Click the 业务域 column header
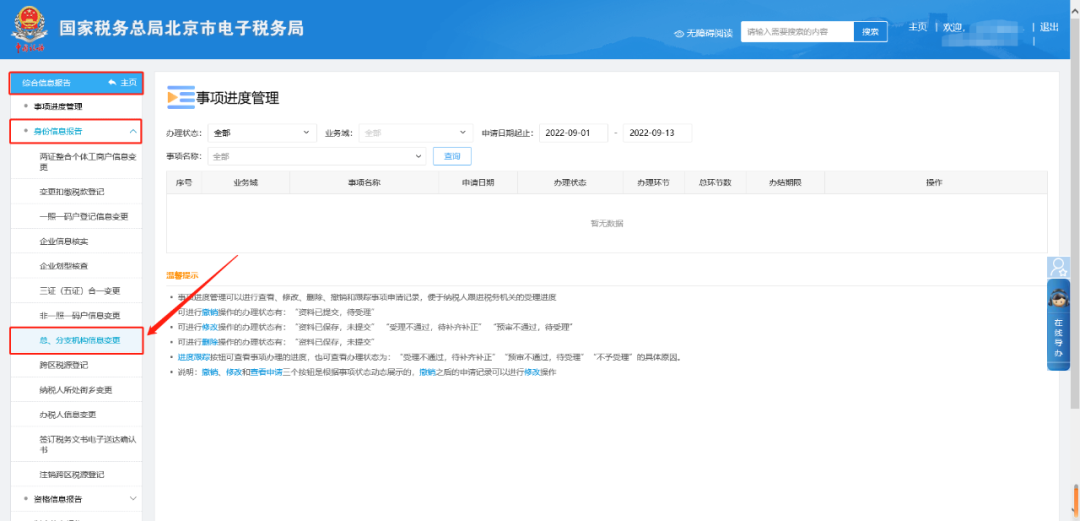 [x=245, y=183]
